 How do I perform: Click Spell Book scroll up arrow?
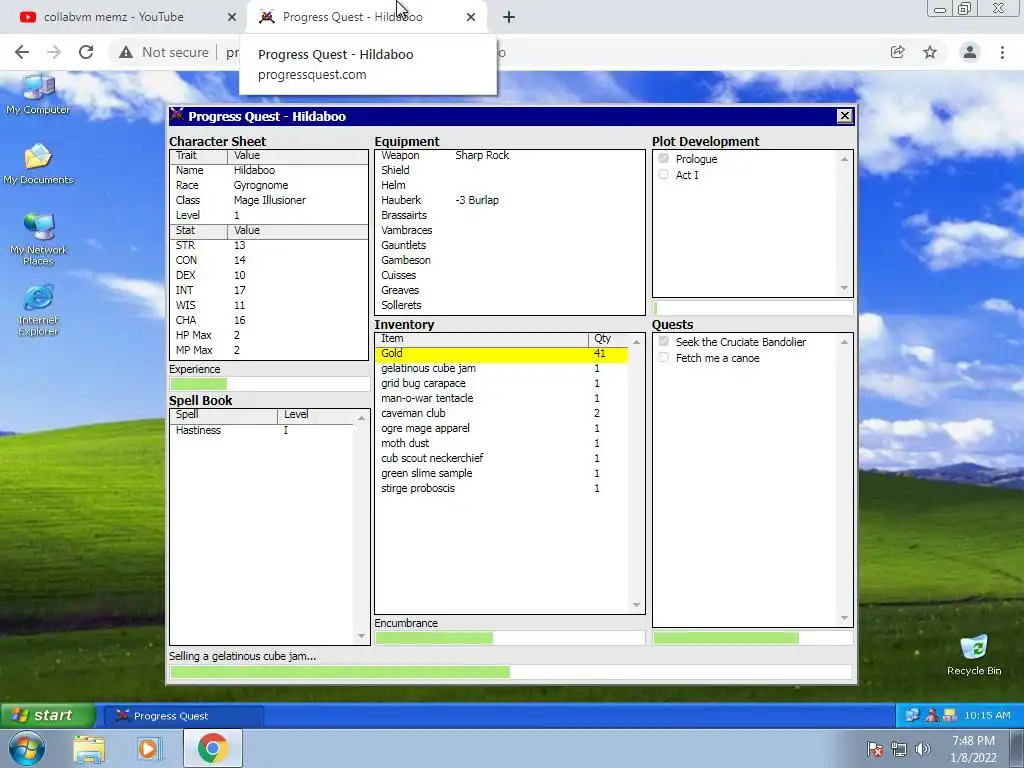pyautogui.click(x=361, y=418)
